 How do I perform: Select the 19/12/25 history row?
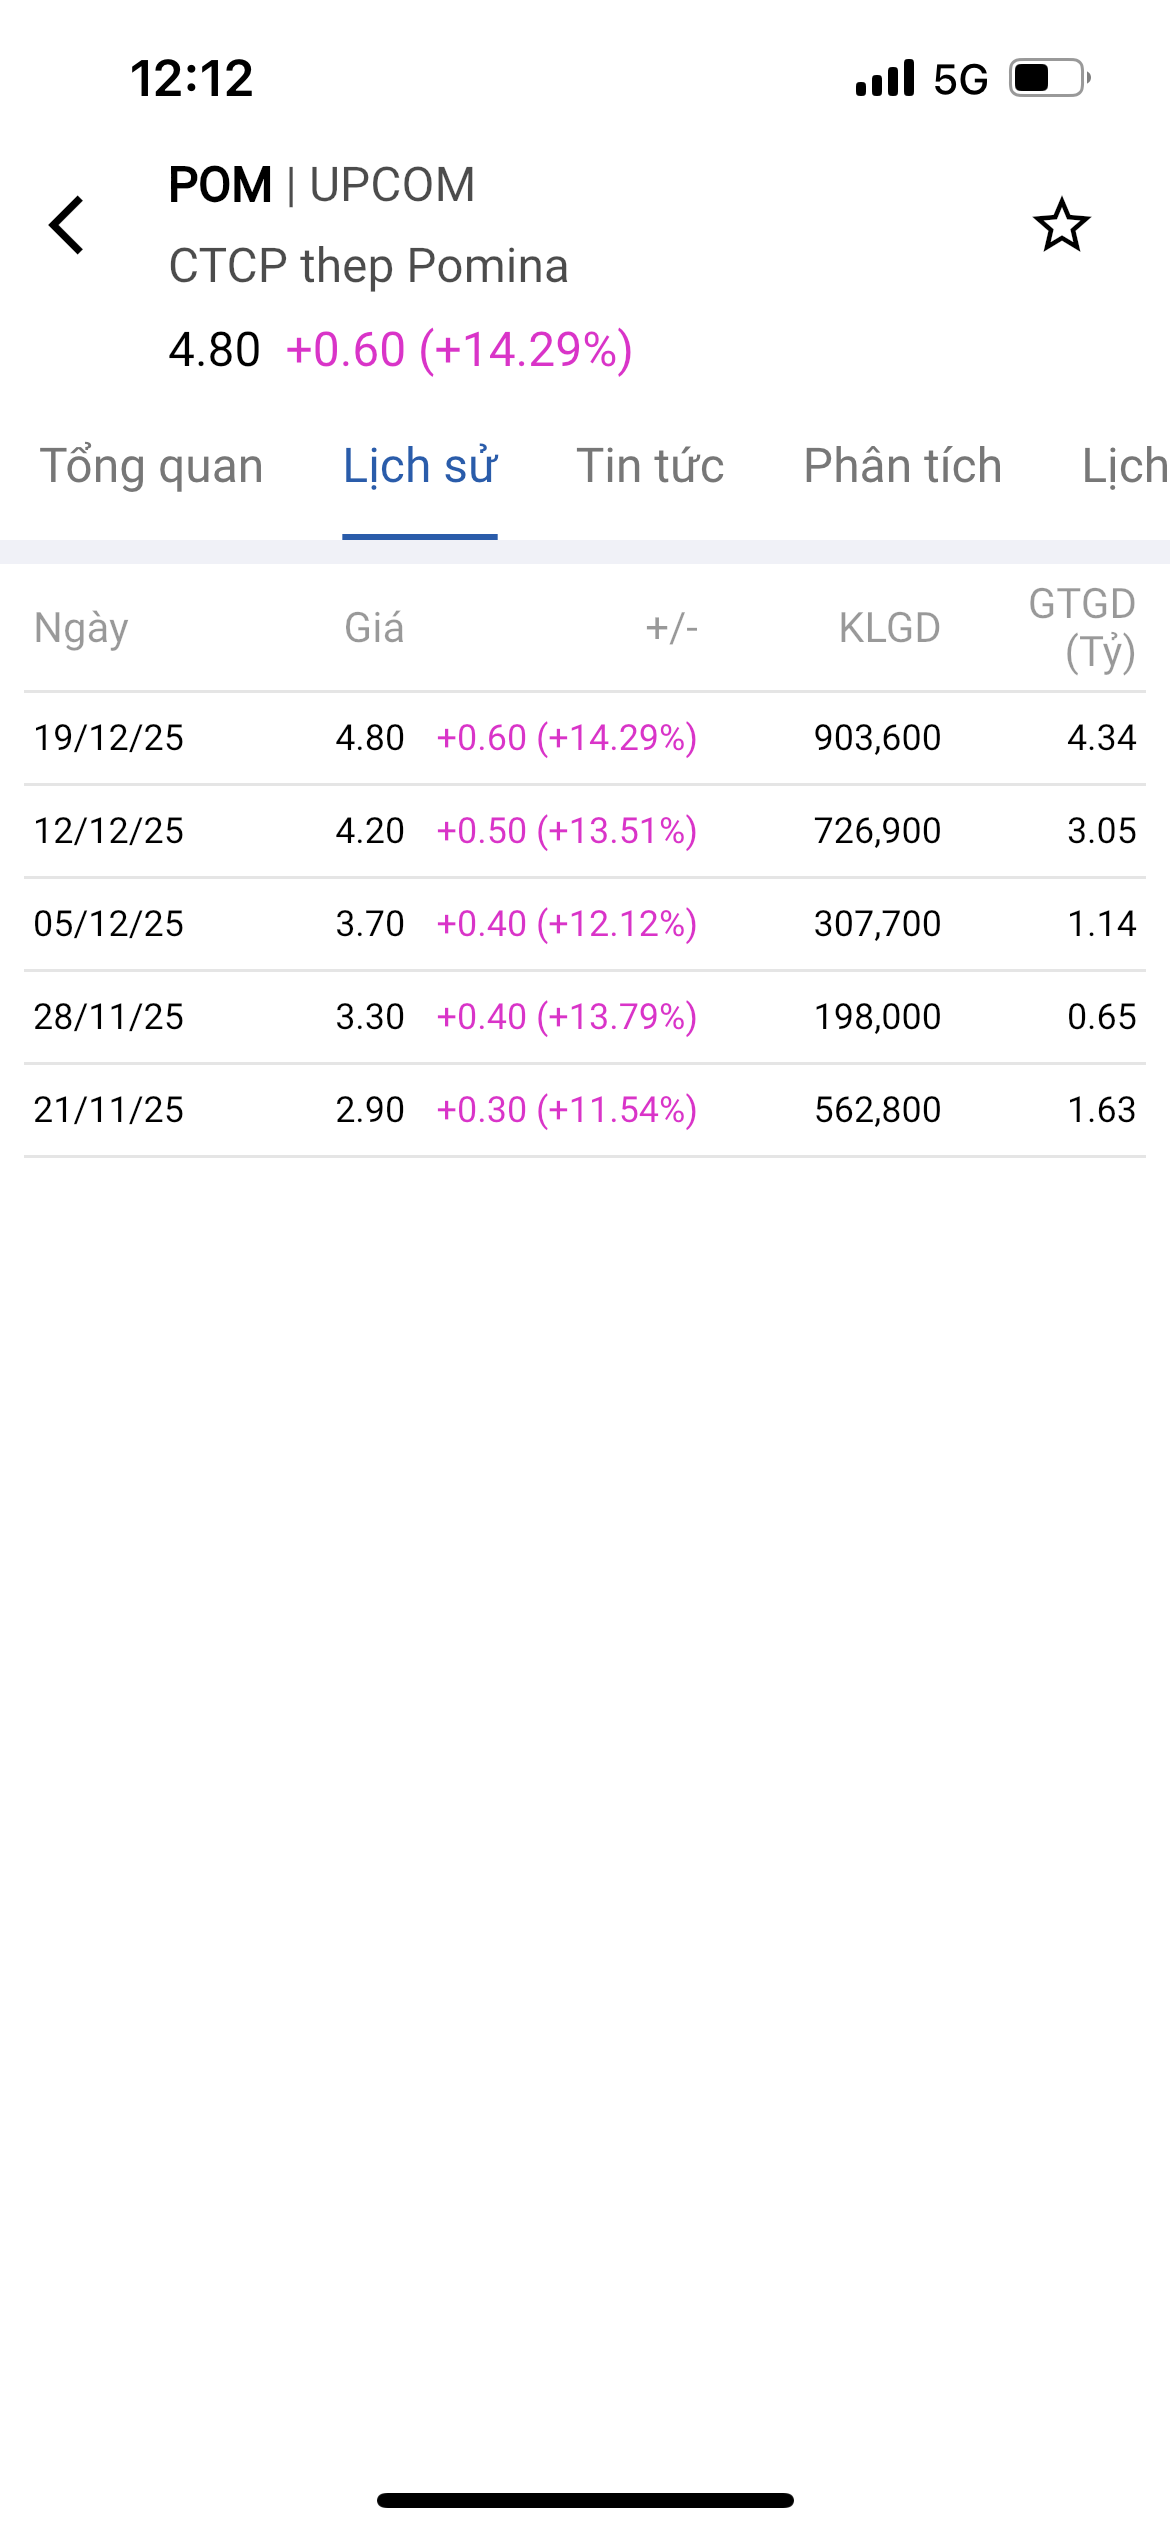(x=585, y=738)
